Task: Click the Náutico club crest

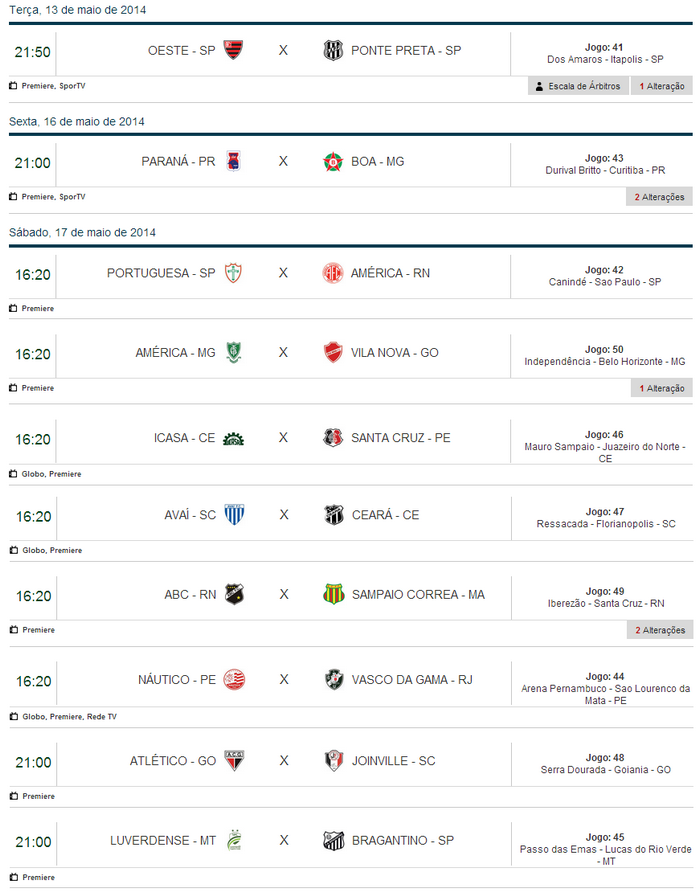Action: pos(233,680)
